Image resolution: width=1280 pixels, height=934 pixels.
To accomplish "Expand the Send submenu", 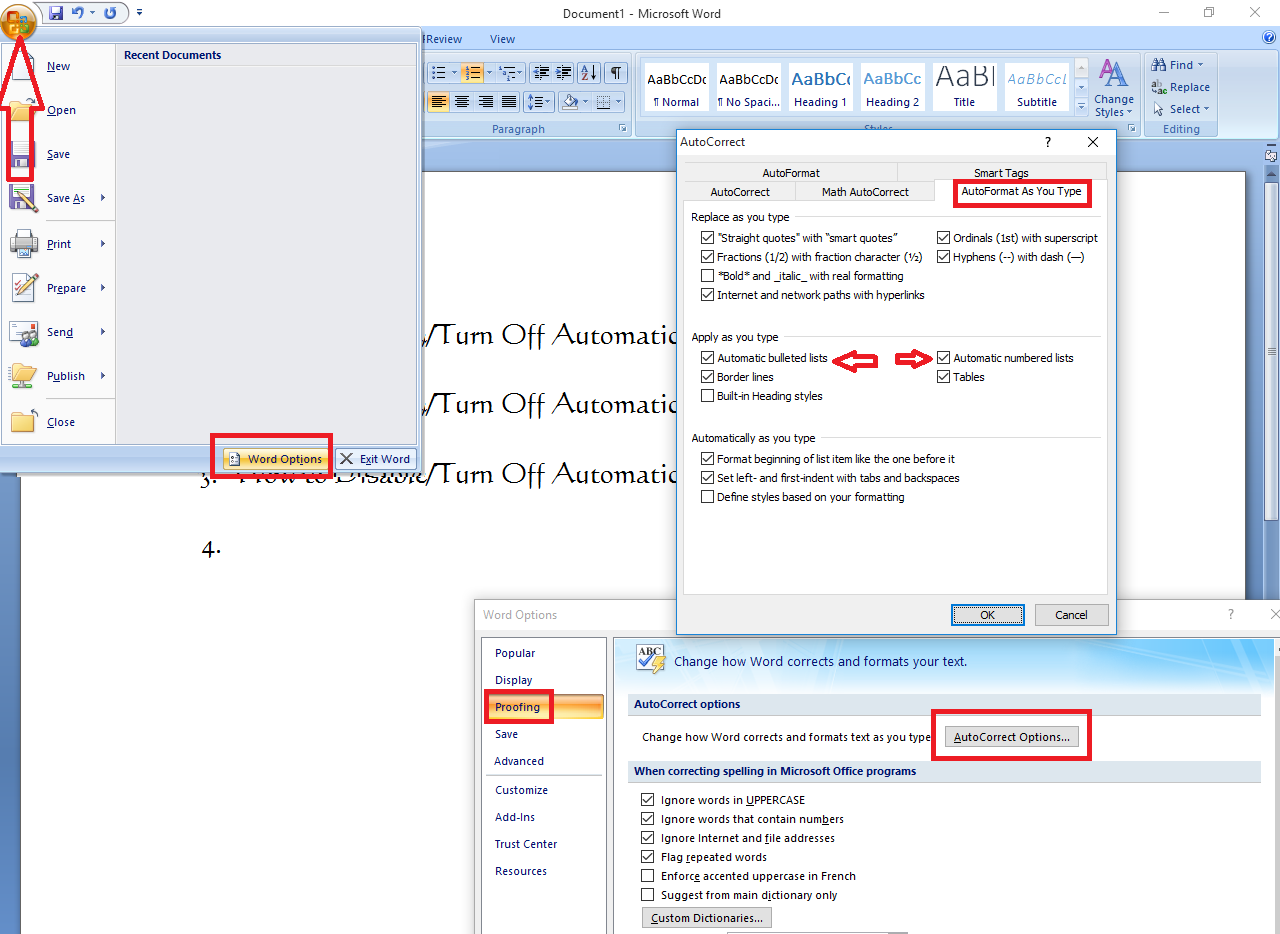I will click(x=103, y=332).
